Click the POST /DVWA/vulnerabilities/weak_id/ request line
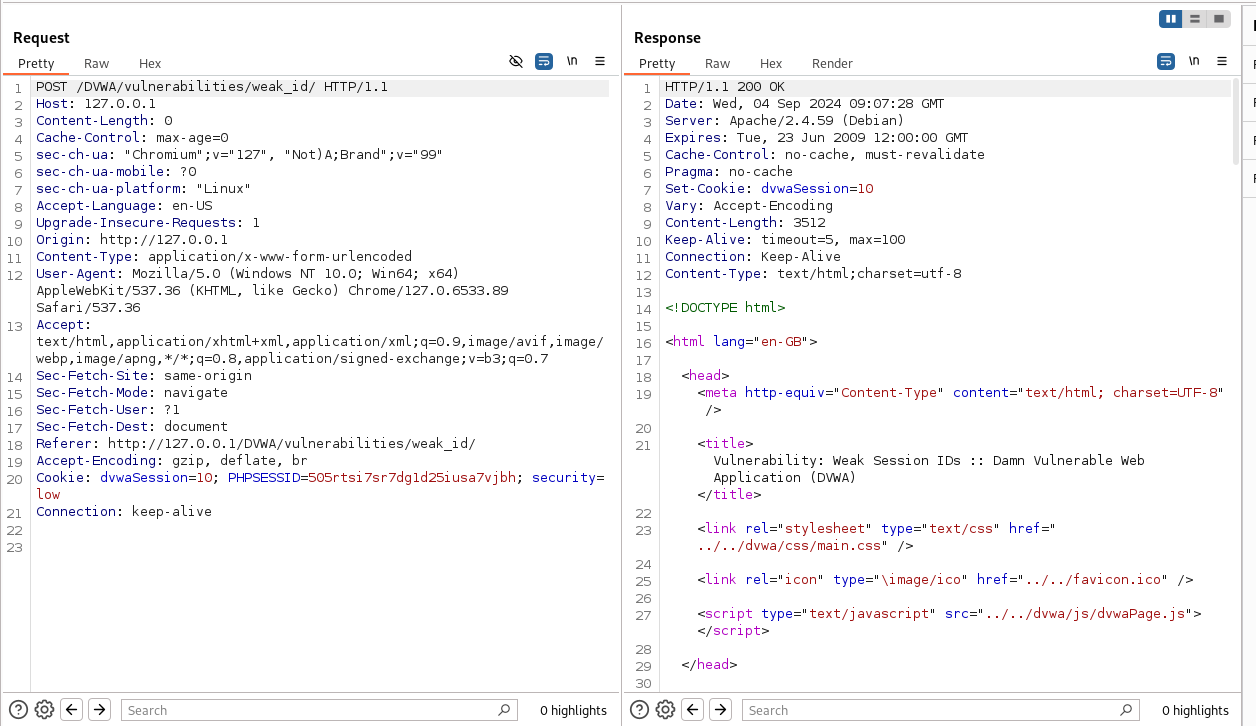 [x=212, y=87]
